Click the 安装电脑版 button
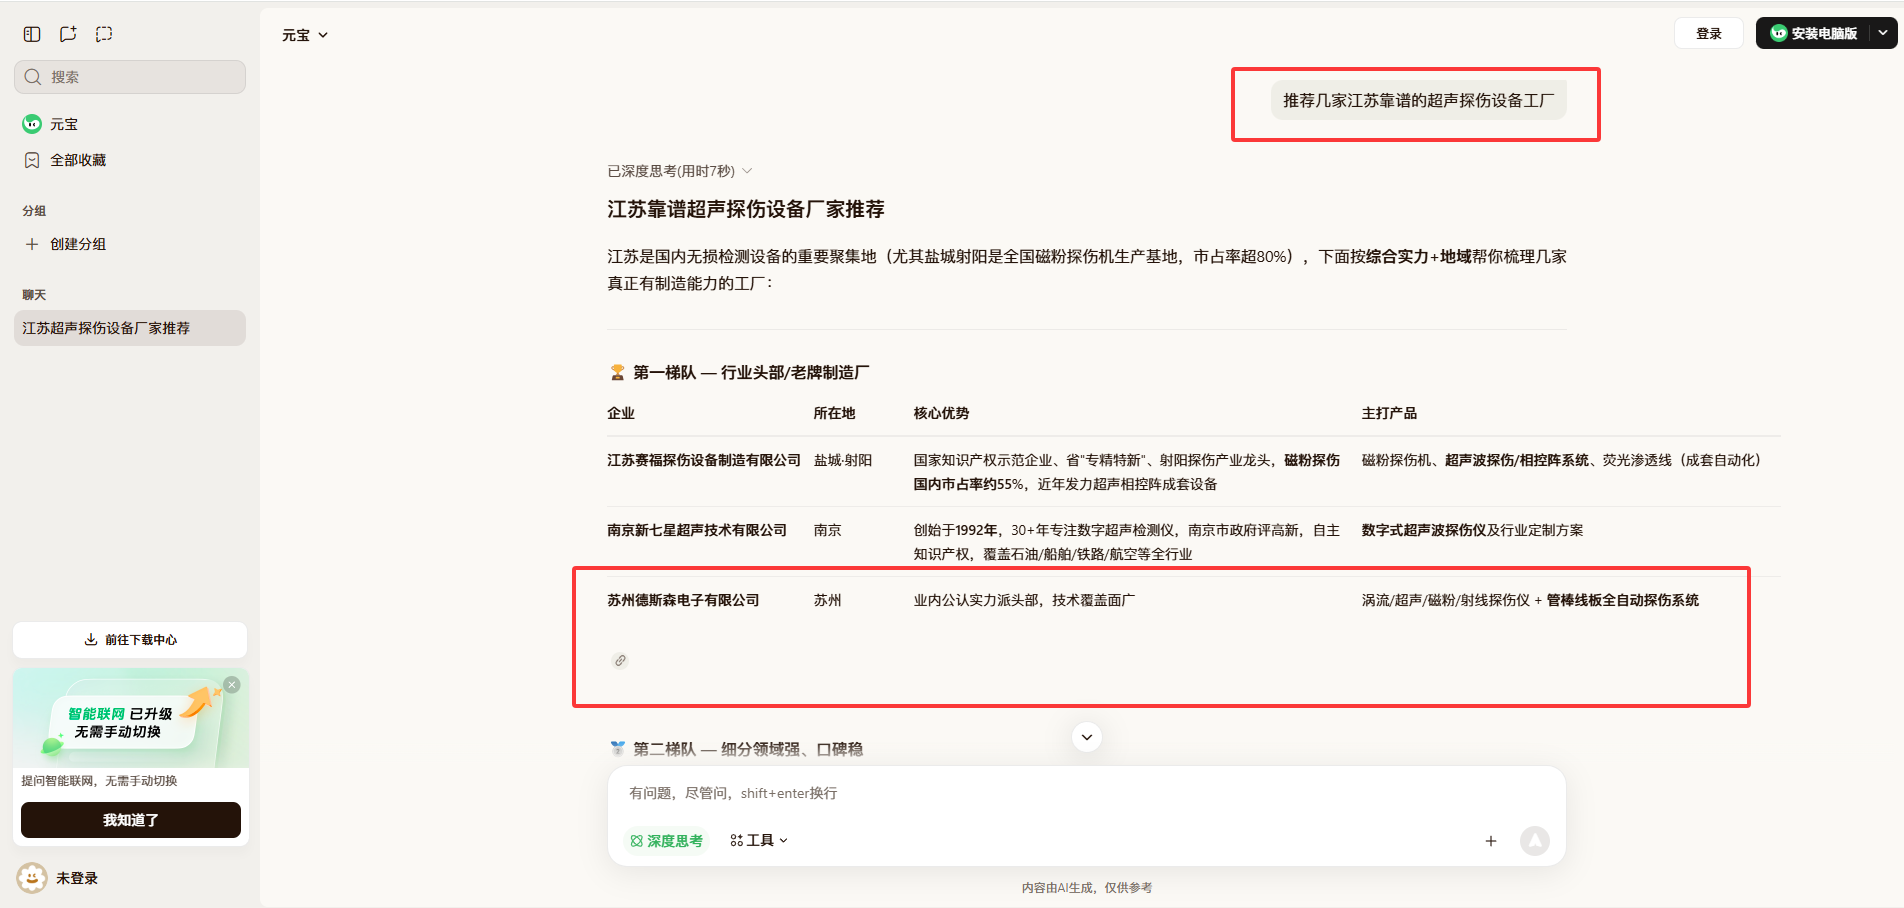Viewport: 1904px width, 908px height. [1814, 33]
